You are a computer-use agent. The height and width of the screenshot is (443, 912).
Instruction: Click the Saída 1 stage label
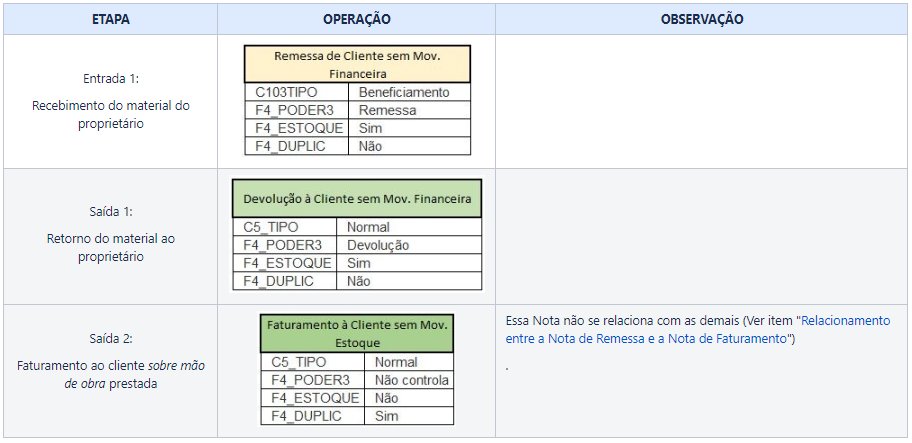[111, 212]
